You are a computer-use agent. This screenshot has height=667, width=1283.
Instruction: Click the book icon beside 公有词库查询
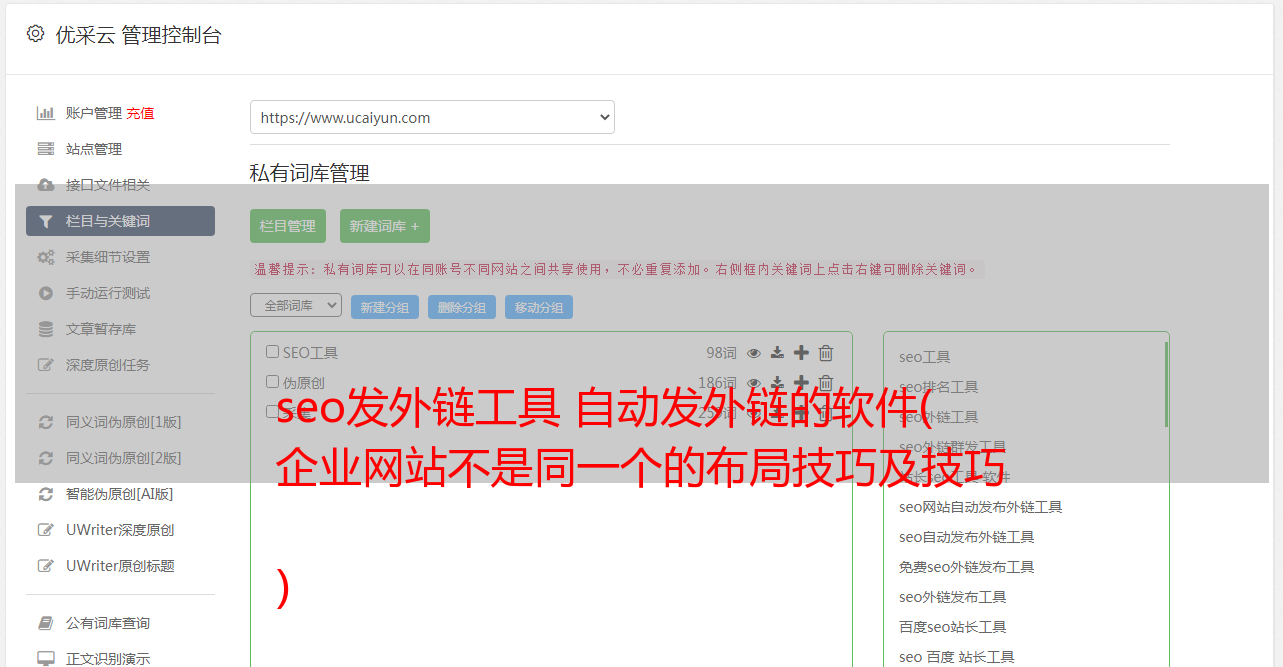[x=46, y=623]
